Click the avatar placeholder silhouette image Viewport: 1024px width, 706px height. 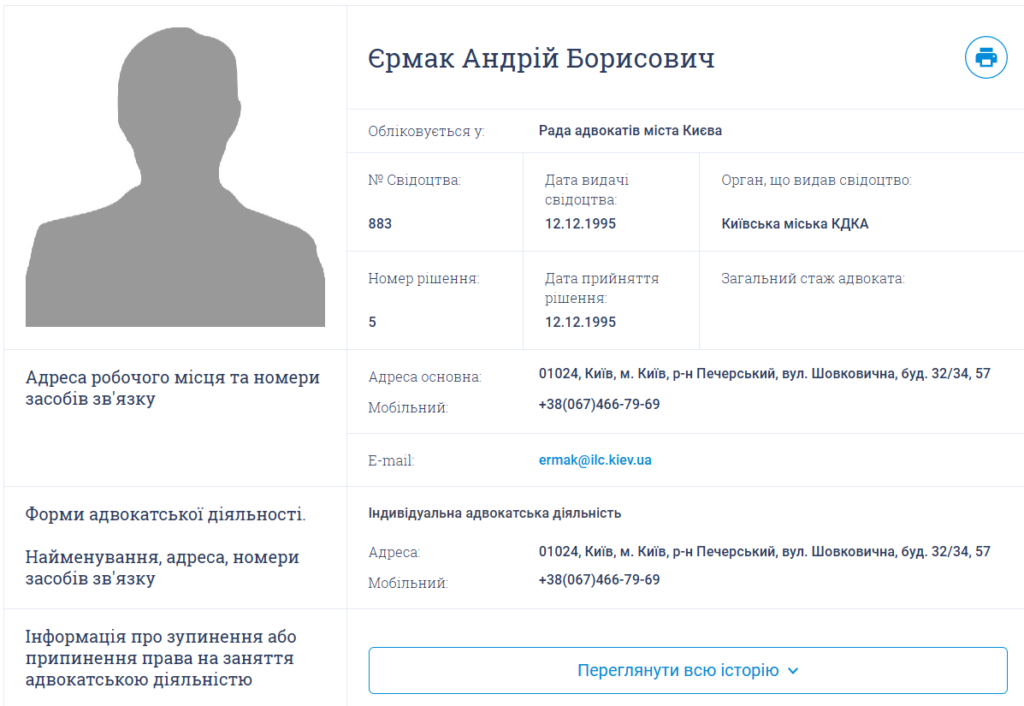tap(175, 177)
